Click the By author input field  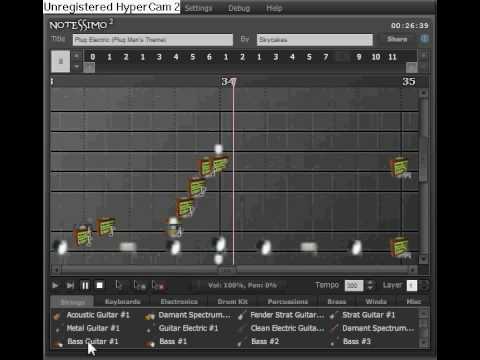pyautogui.click(x=315, y=40)
